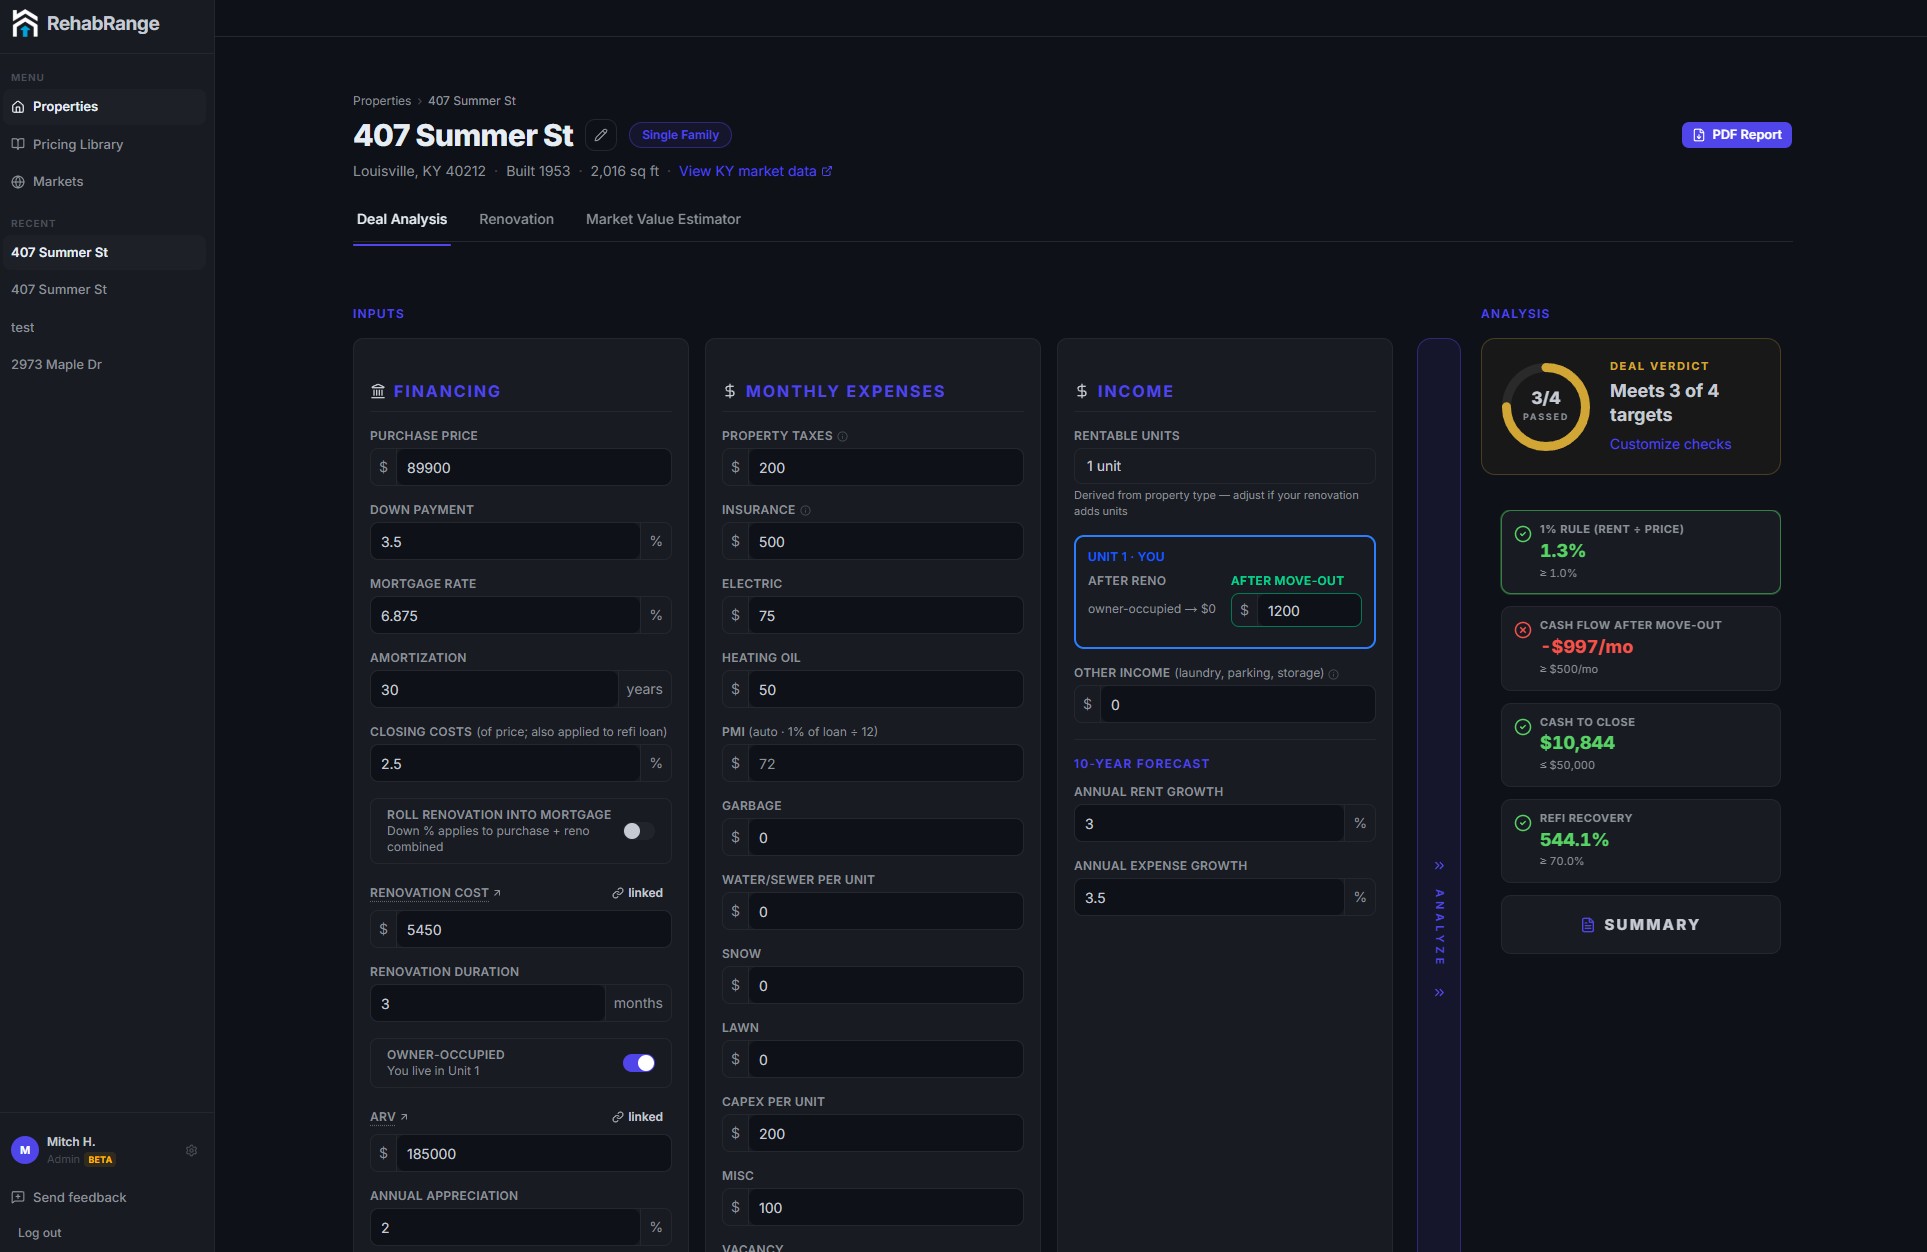1927x1252 pixels.
Task: Click the Insurance info icon
Action: pyautogui.click(x=805, y=511)
